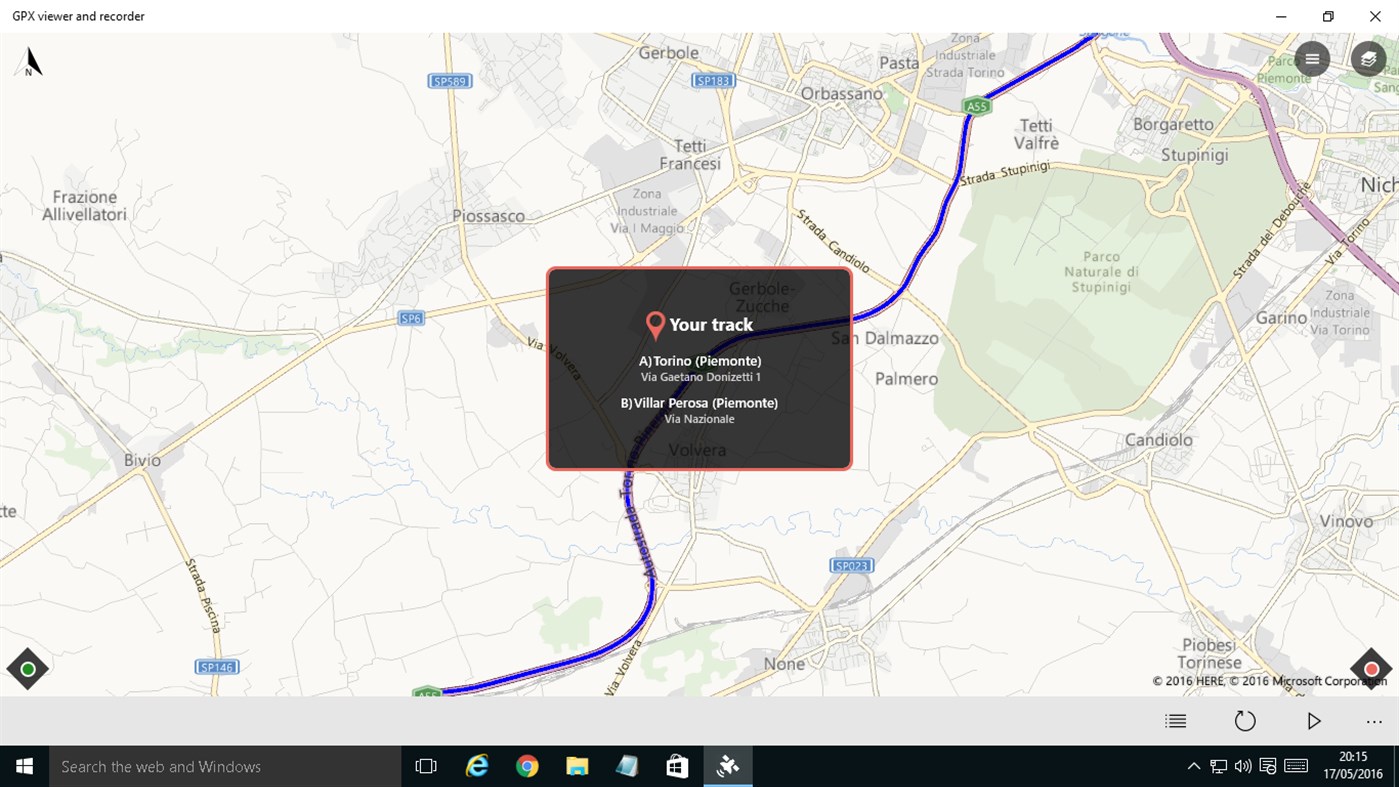This screenshot has width=1399, height=787.
Task: Open More options with the ellipsis icon
Action: 1372,720
